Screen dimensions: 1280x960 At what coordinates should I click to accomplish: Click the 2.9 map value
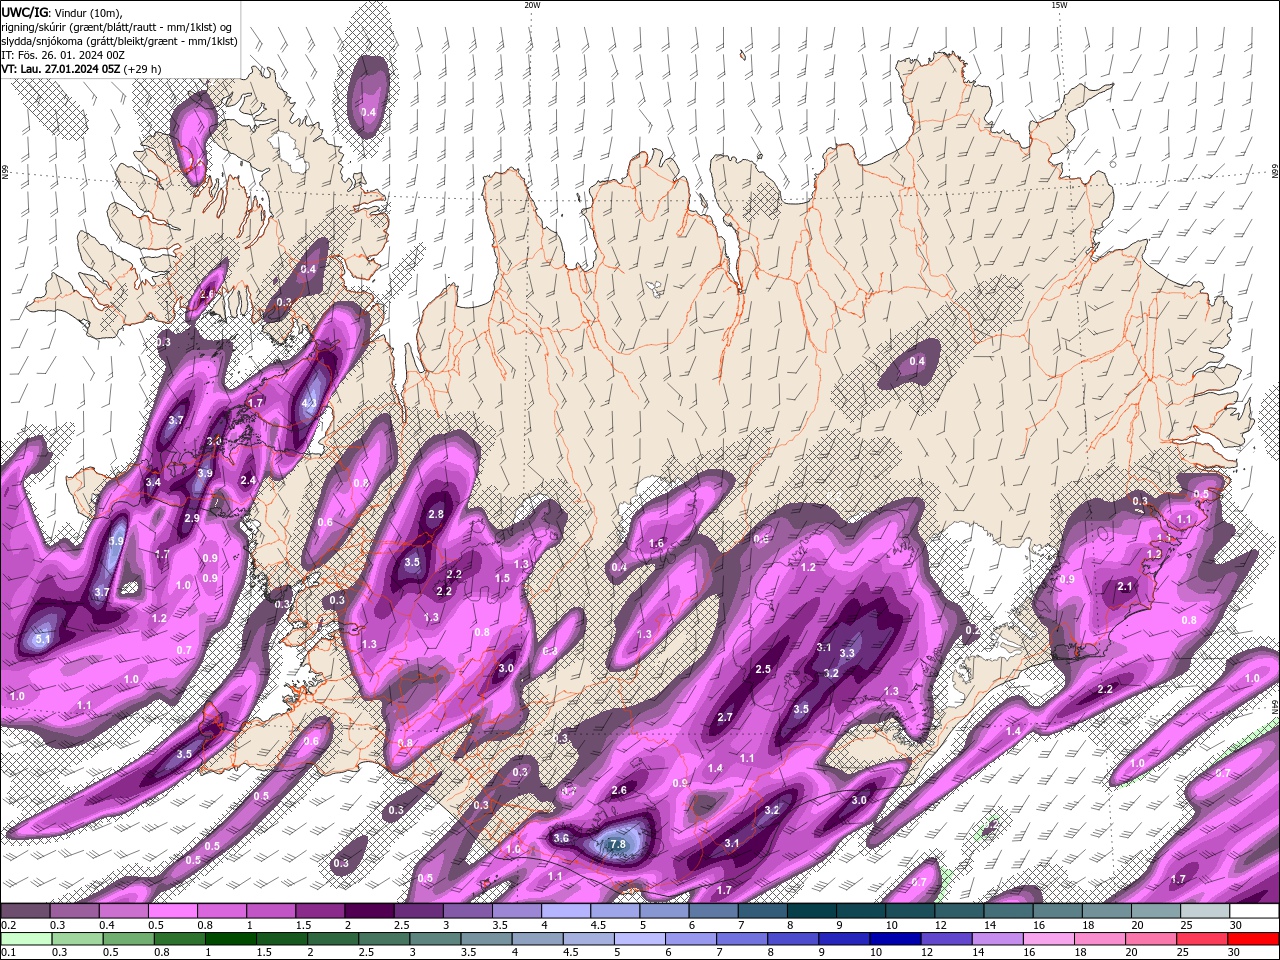[x=192, y=518]
